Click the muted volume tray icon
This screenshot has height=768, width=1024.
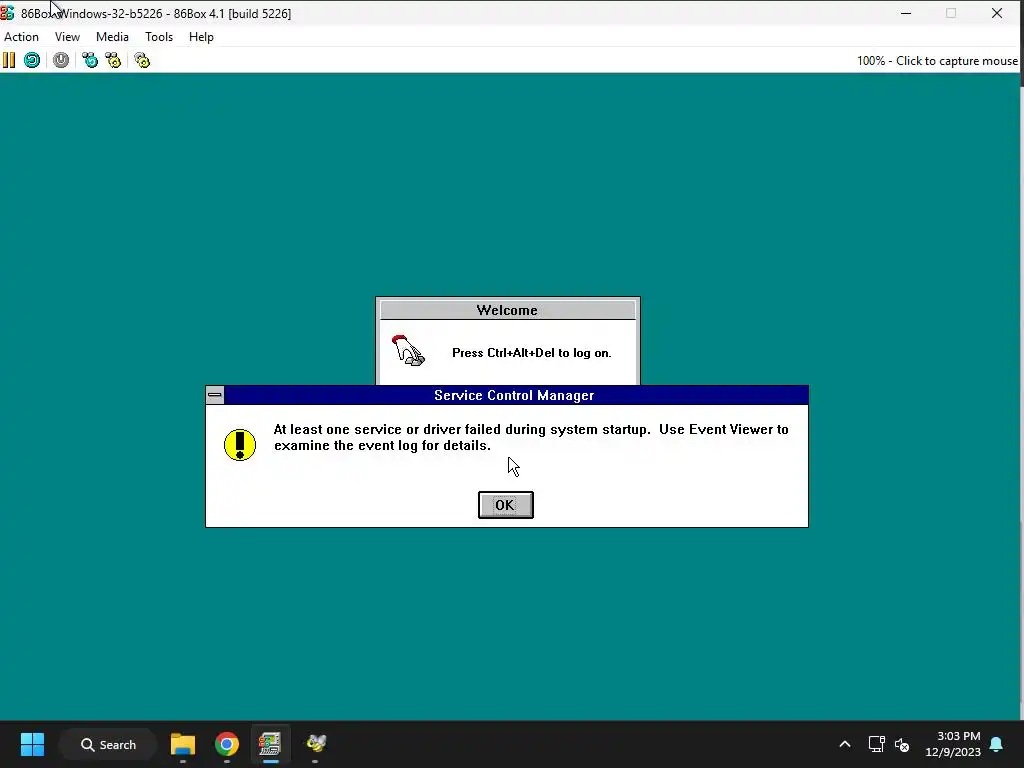point(902,744)
